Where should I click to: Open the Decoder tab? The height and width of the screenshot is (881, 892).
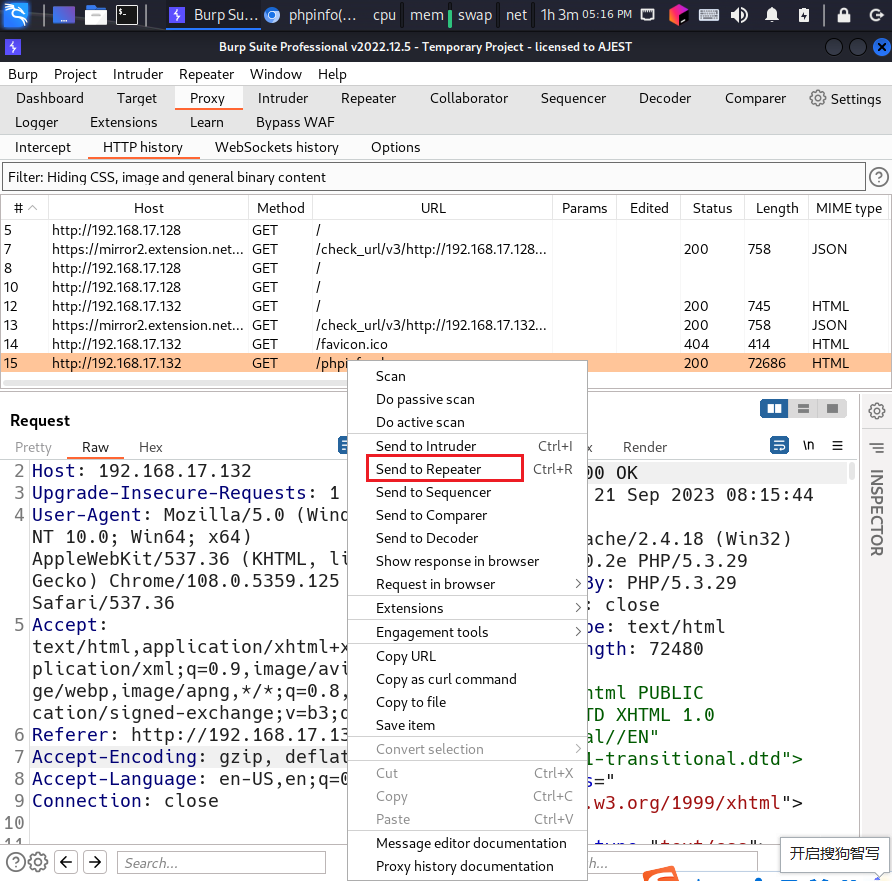pos(665,98)
